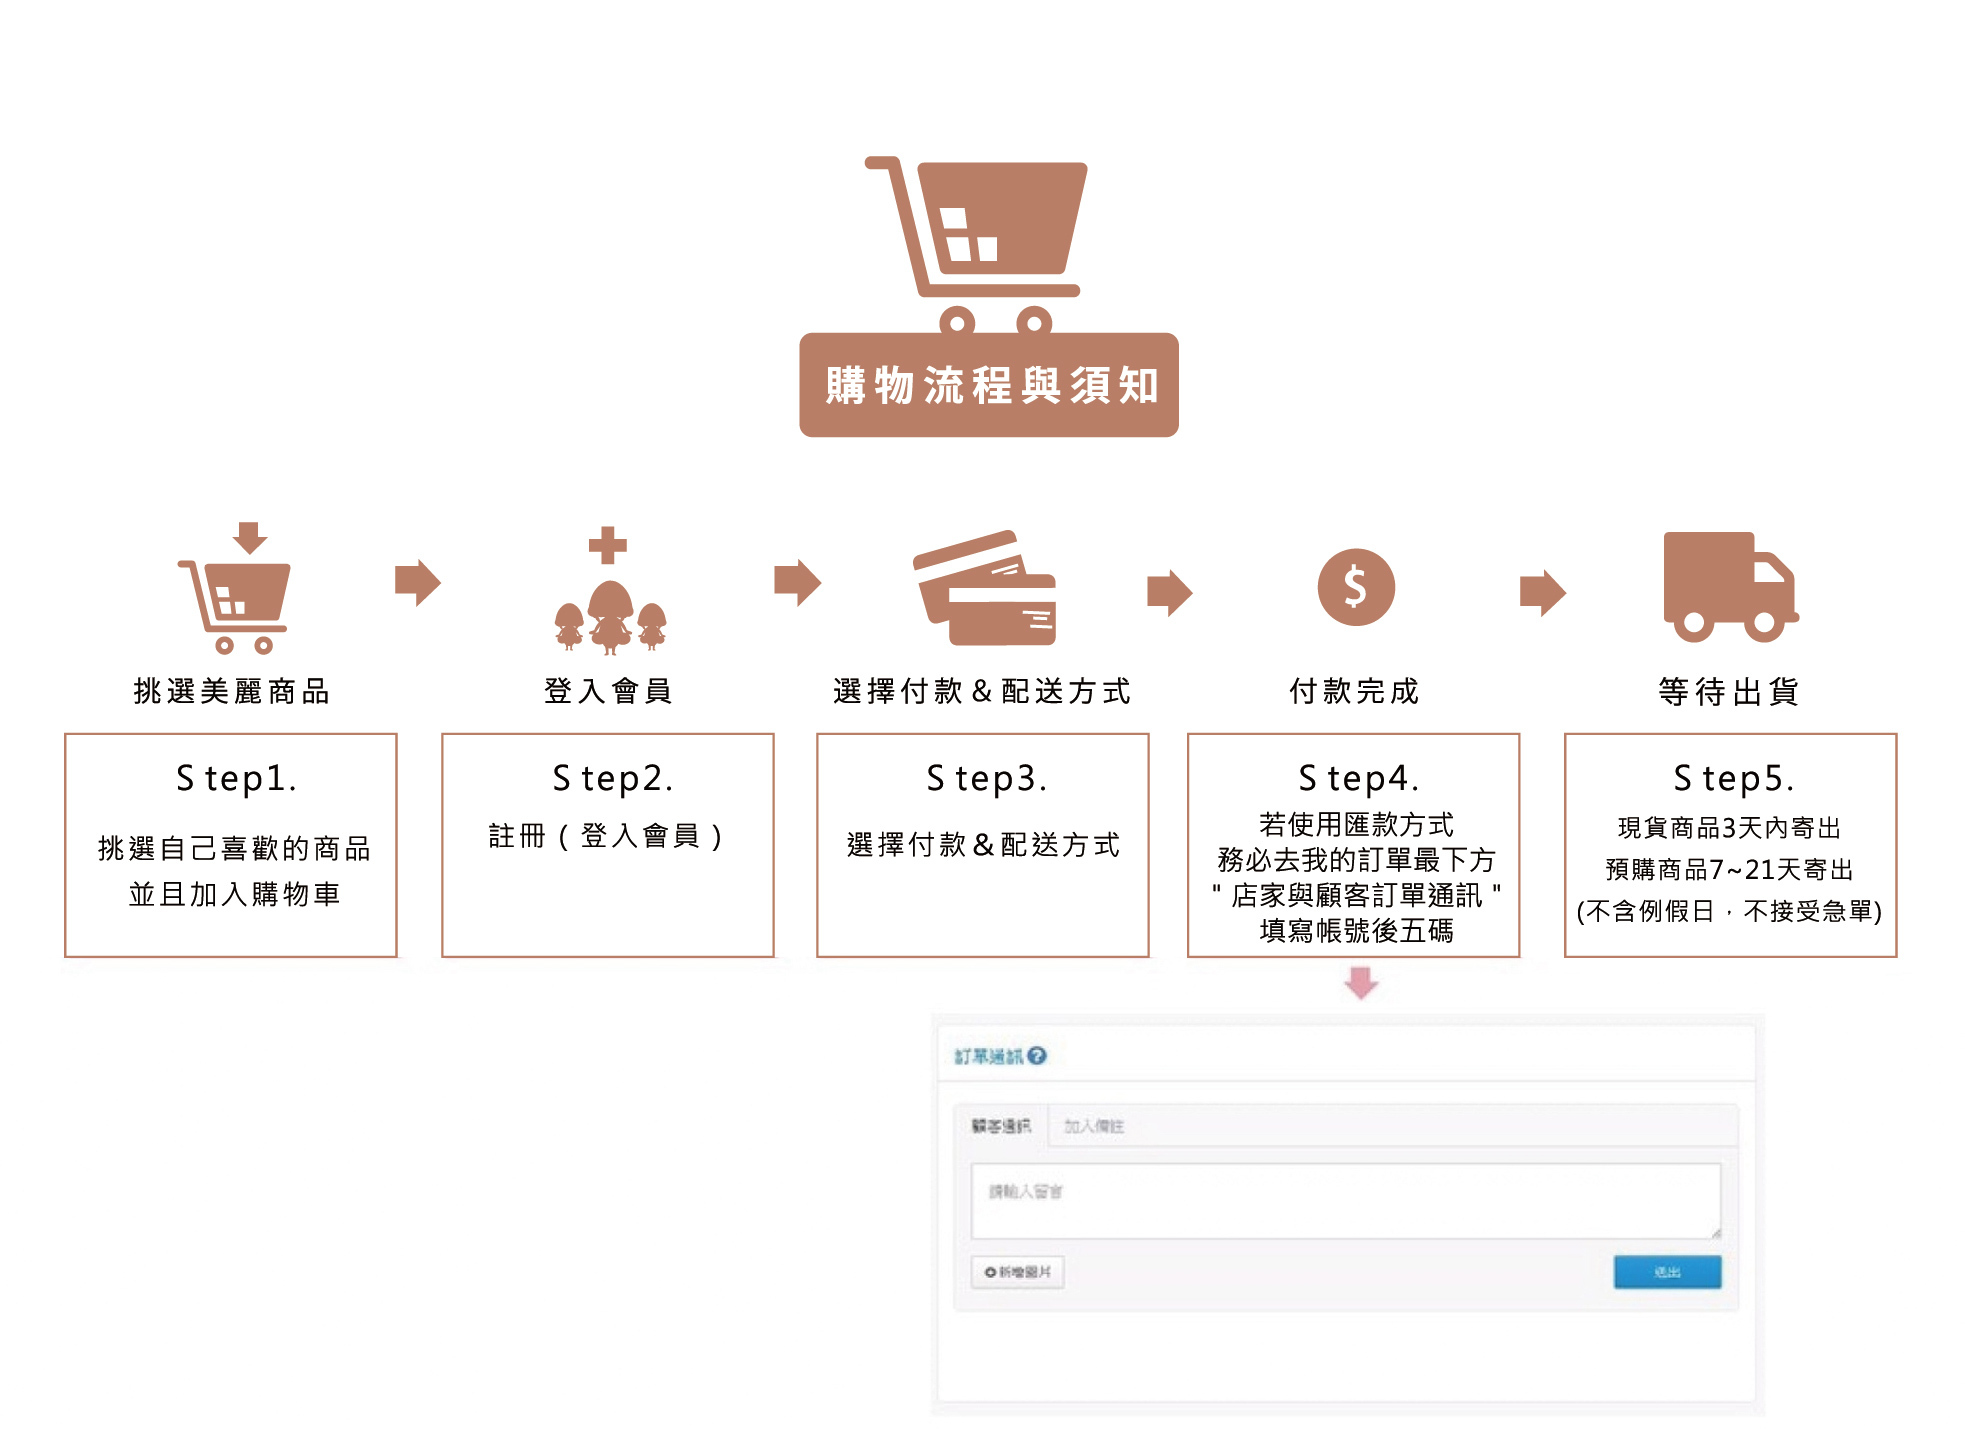
Task: Switch to the 顧客通訊 tab
Action: point(1000,1126)
